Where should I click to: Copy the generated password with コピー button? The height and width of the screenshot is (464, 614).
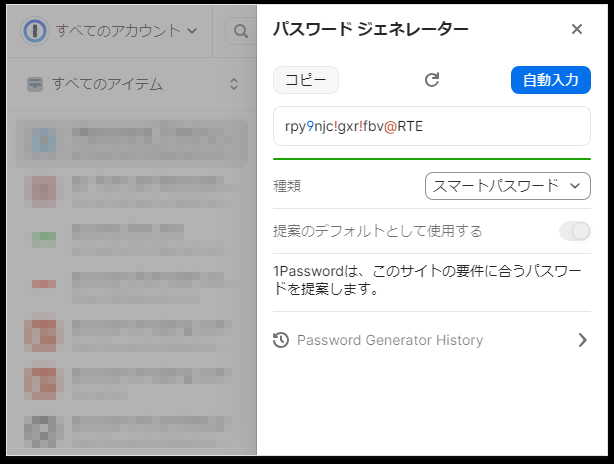(306, 80)
